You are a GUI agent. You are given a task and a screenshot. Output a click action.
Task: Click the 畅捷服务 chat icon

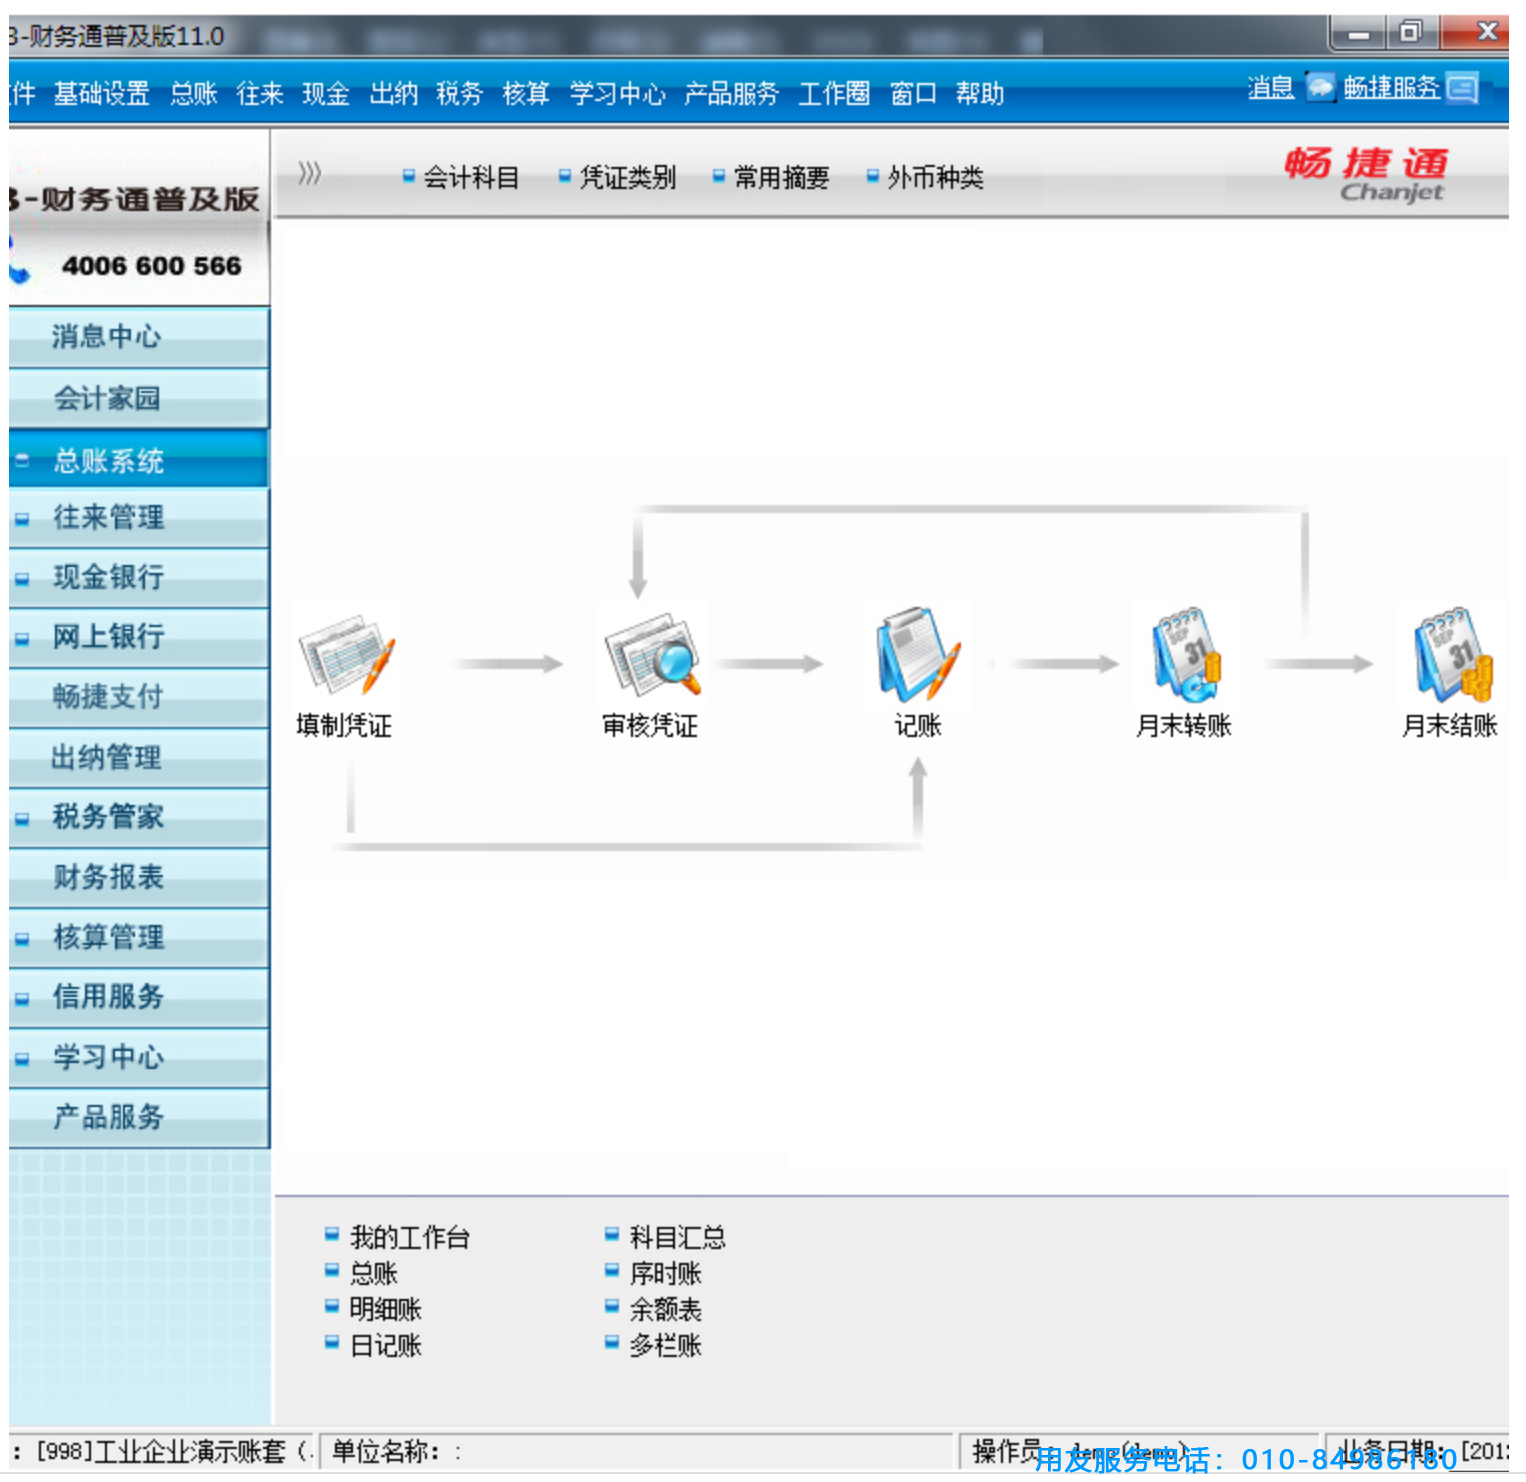(x=1462, y=88)
